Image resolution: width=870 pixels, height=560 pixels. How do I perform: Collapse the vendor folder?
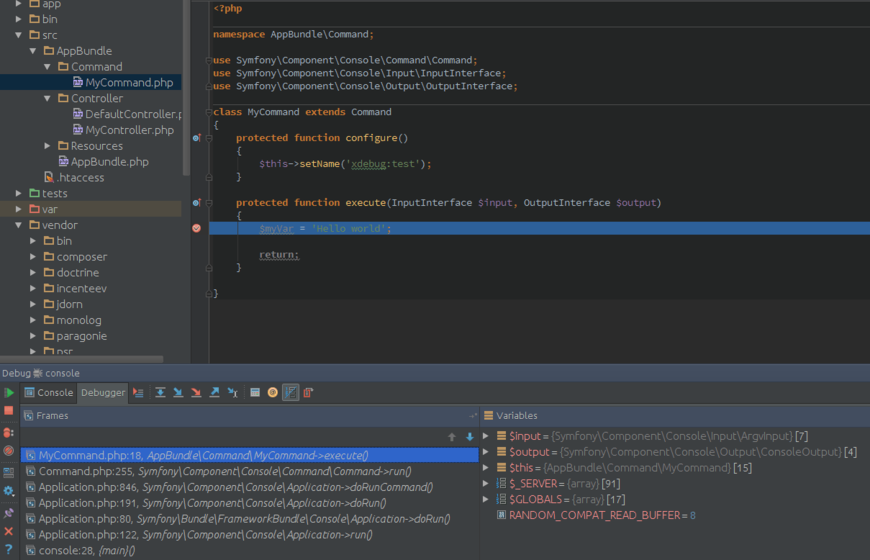(x=19, y=225)
